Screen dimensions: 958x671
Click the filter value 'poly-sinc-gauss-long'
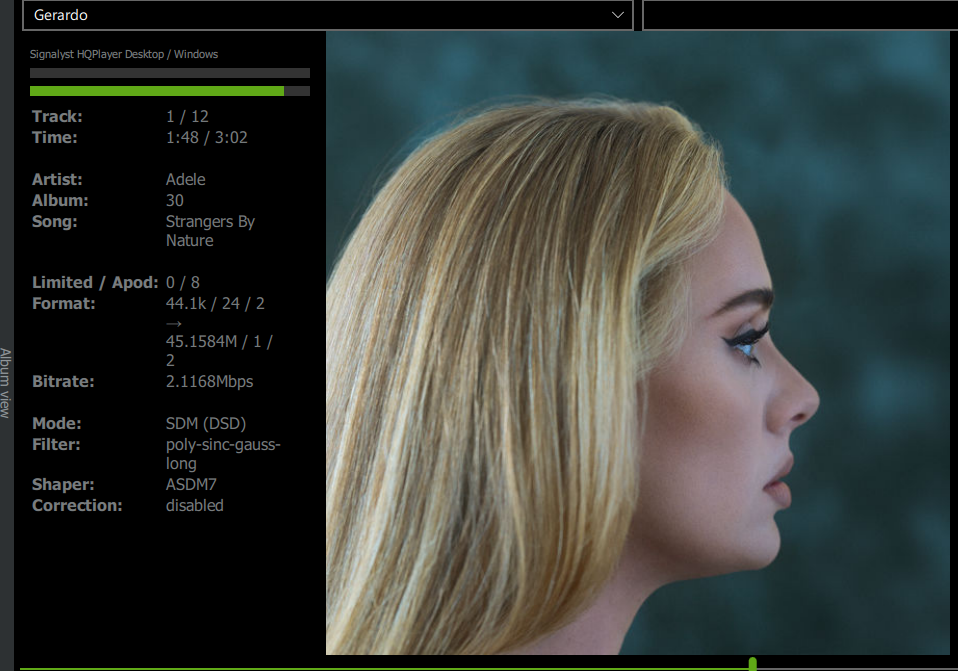(x=223, y=454)
